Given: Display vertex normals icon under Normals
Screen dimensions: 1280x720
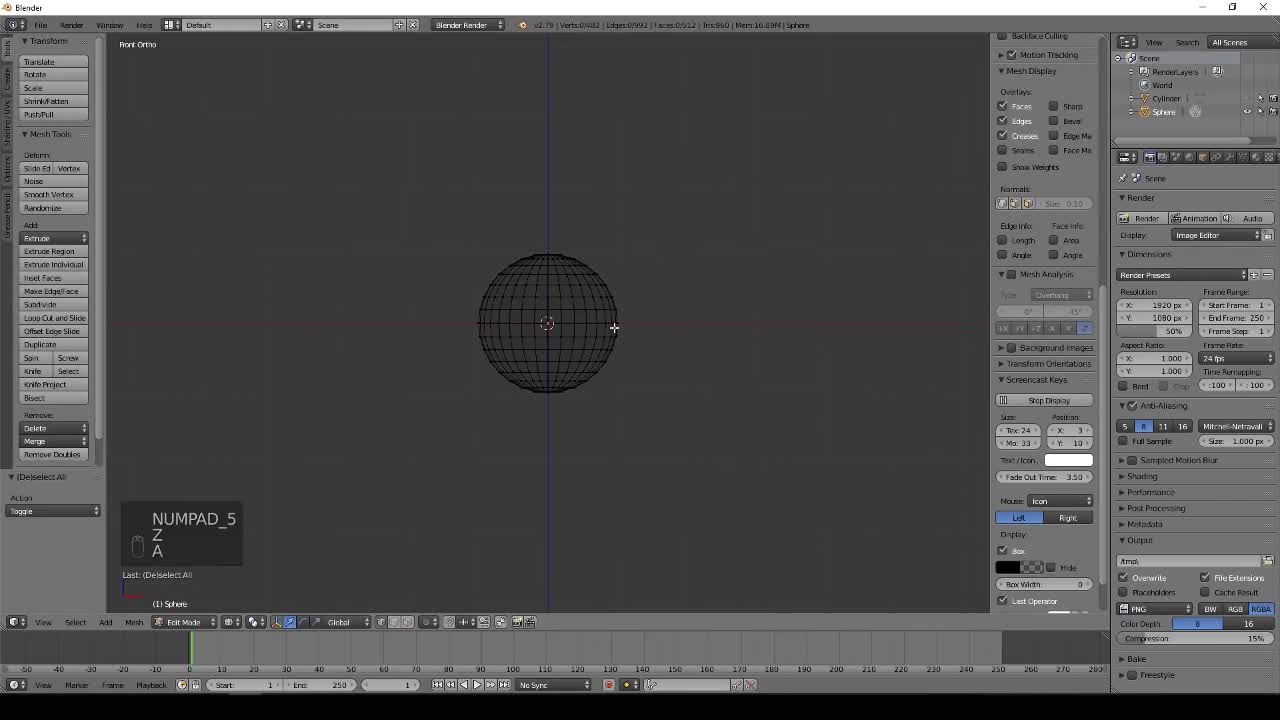Looking at the screenshot, I should point(1002,203).
